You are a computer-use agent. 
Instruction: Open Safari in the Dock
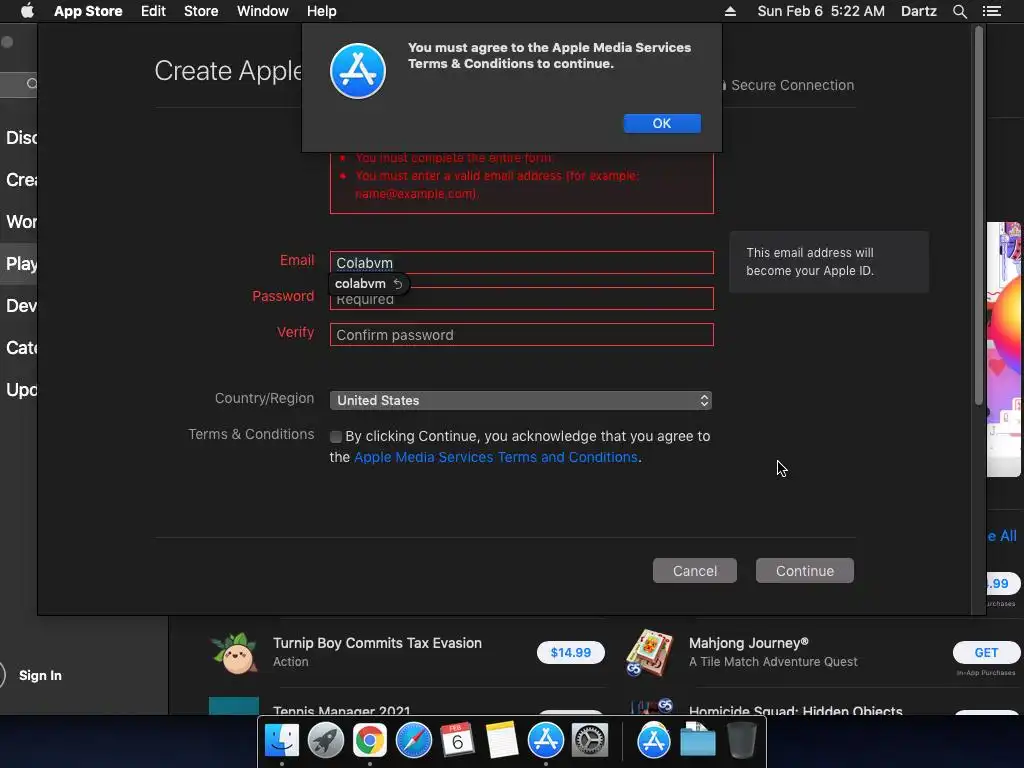pyautogui.click(x=413, y=741)
